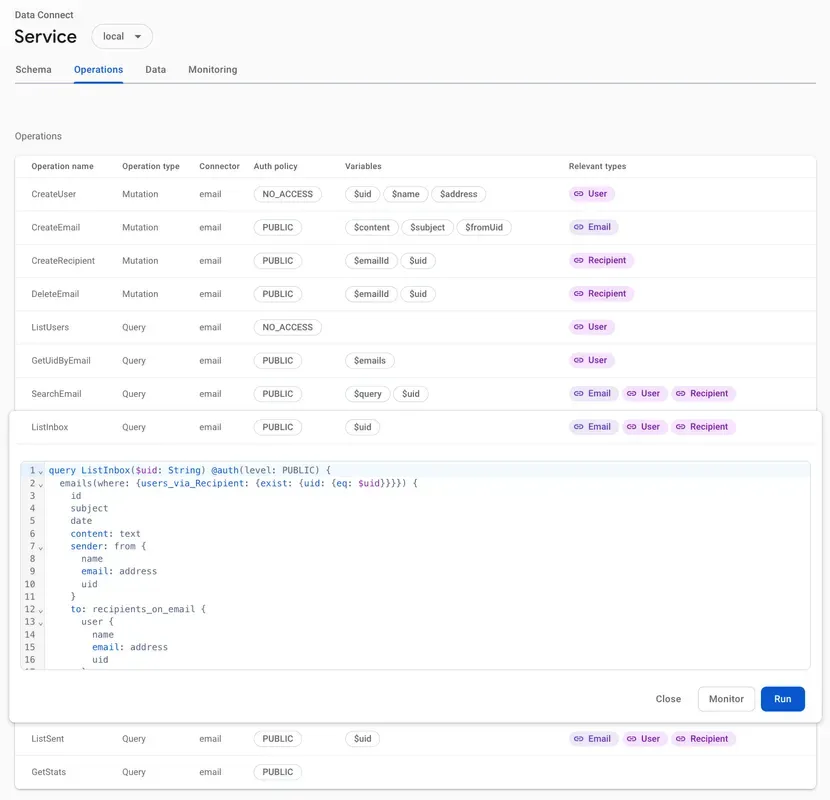Select the ListSent operation row

(x=415, y=739)
